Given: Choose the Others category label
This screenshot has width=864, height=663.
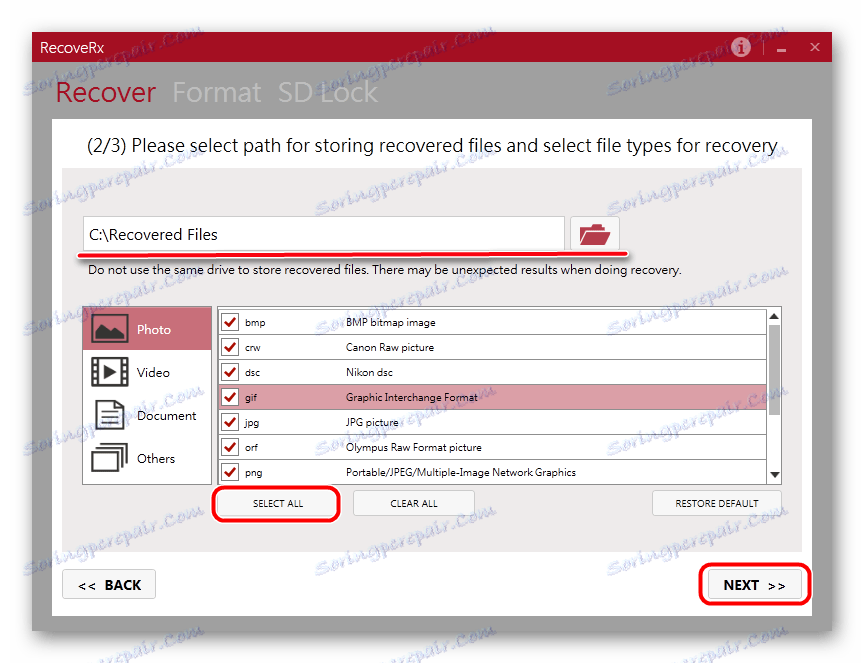Looking at the screenshot, I should click(156, 459).
